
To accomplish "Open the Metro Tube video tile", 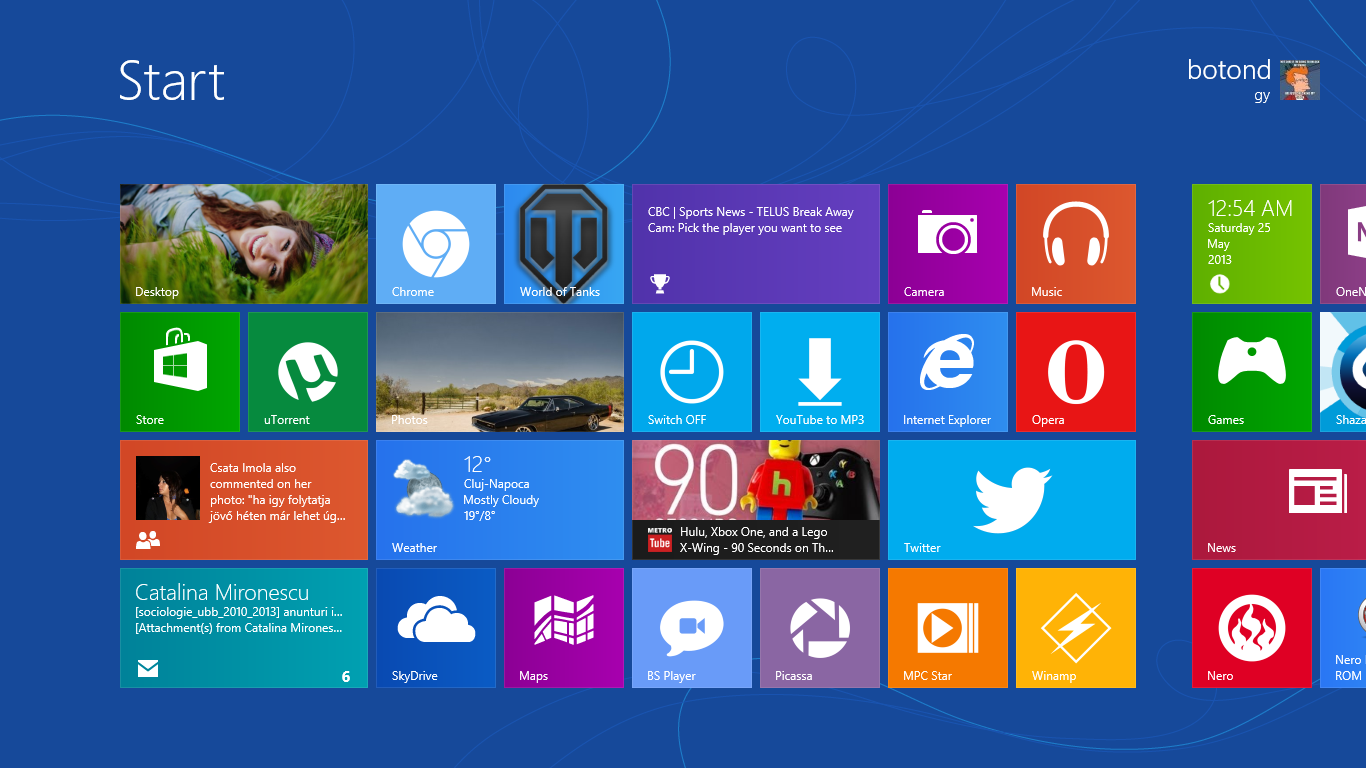I will click(756, 500).
